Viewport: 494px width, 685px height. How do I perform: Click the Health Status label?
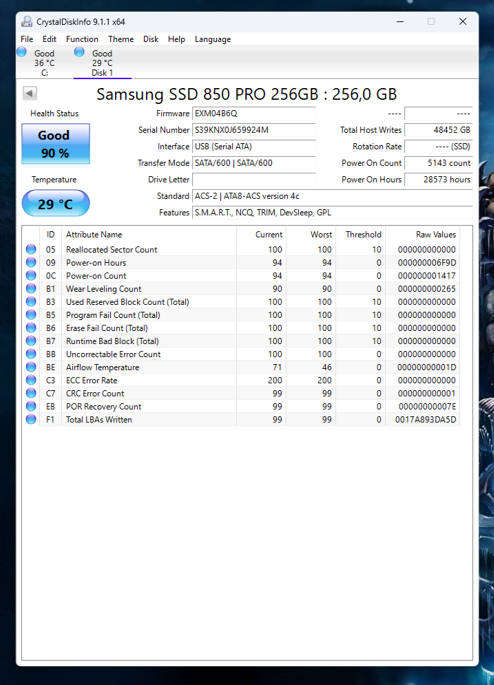55,114
